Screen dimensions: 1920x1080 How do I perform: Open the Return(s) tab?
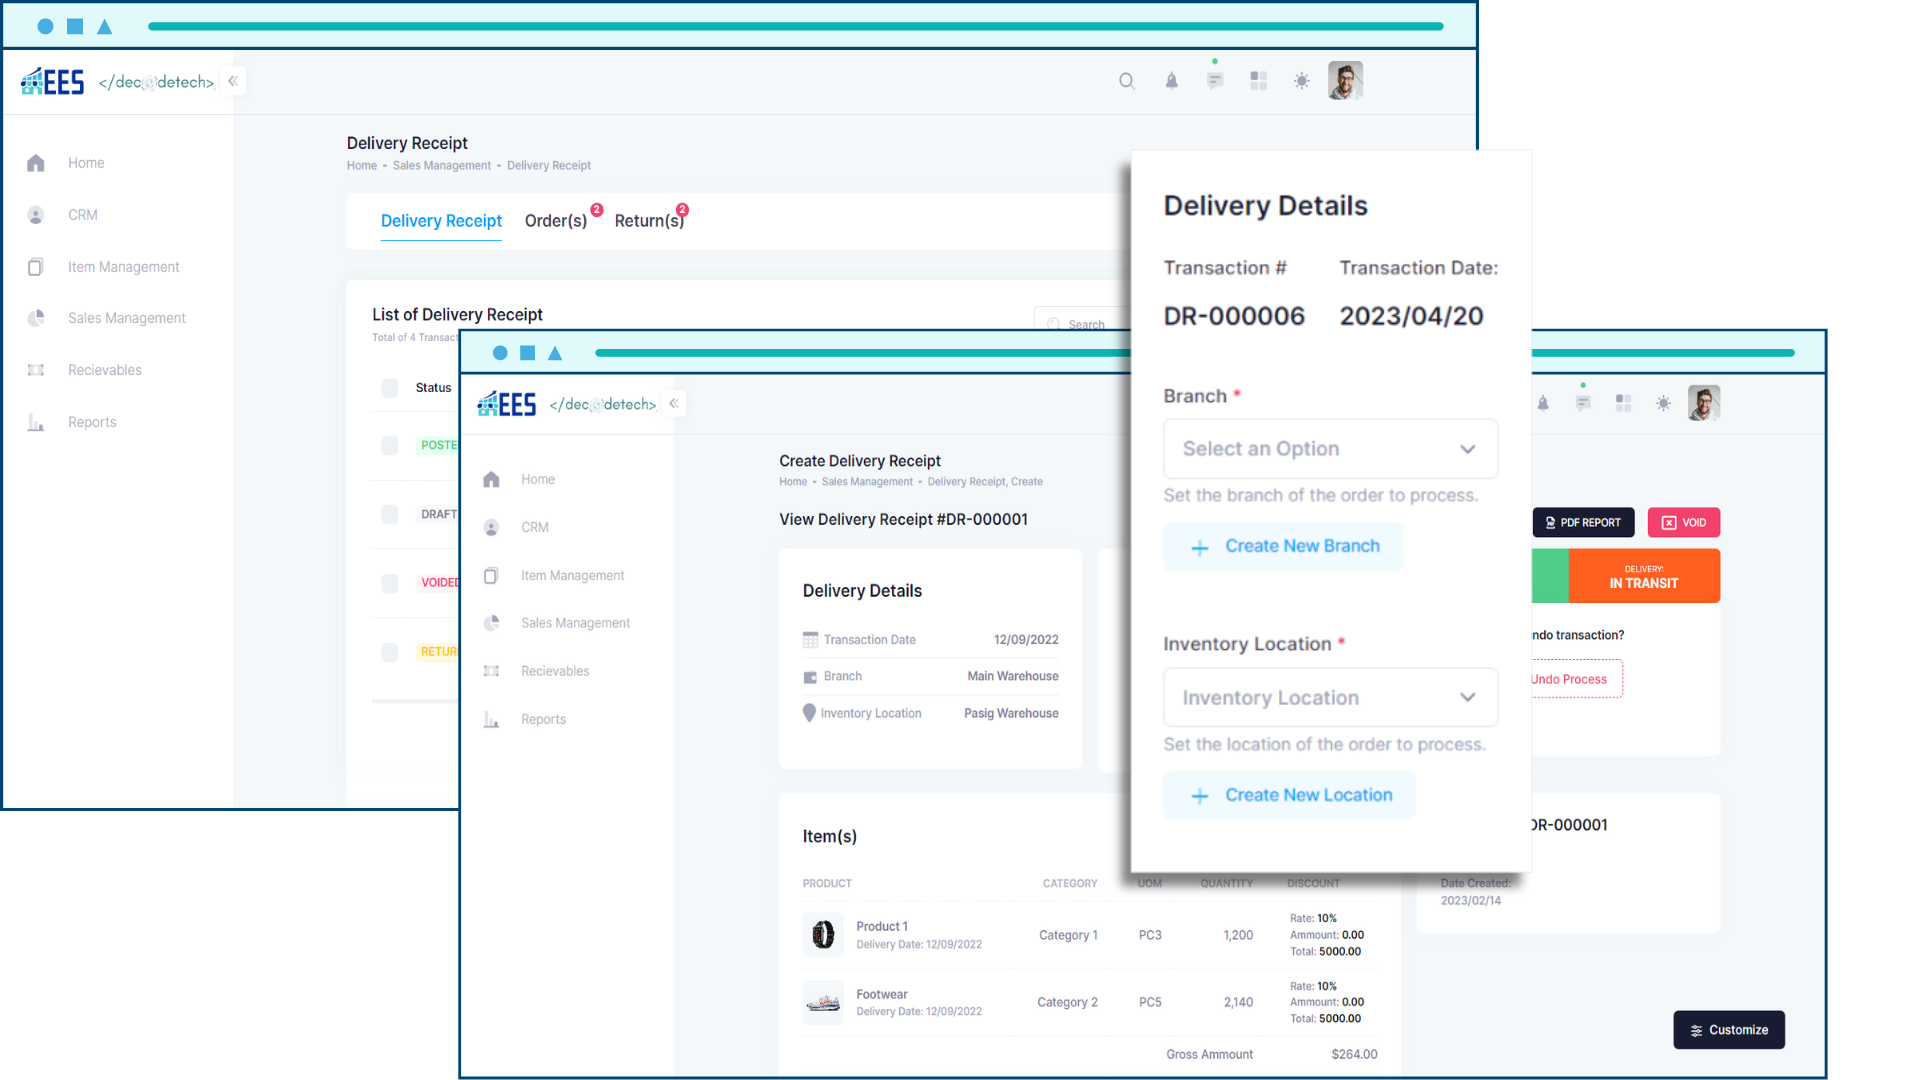pyautogui.click(x=648, y=221)
